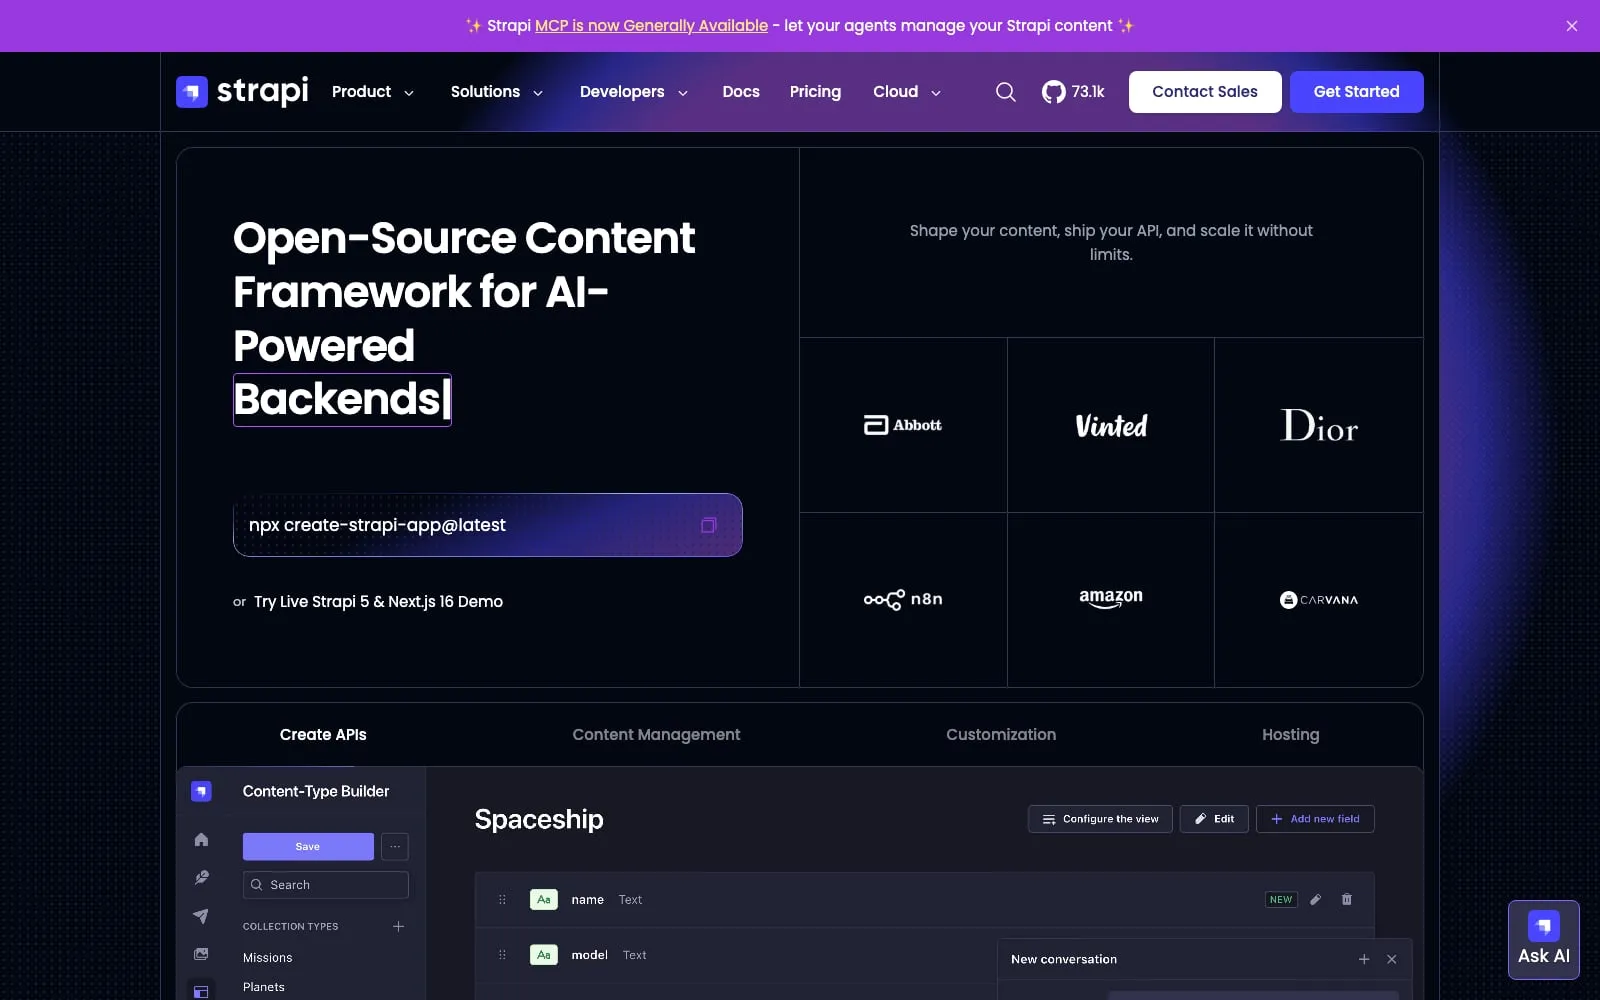The width and height of the screenshot is (1600, 1000).
Task: Switch to the Customization tab
Action: pyautogui.click(x=1001, y=734)
